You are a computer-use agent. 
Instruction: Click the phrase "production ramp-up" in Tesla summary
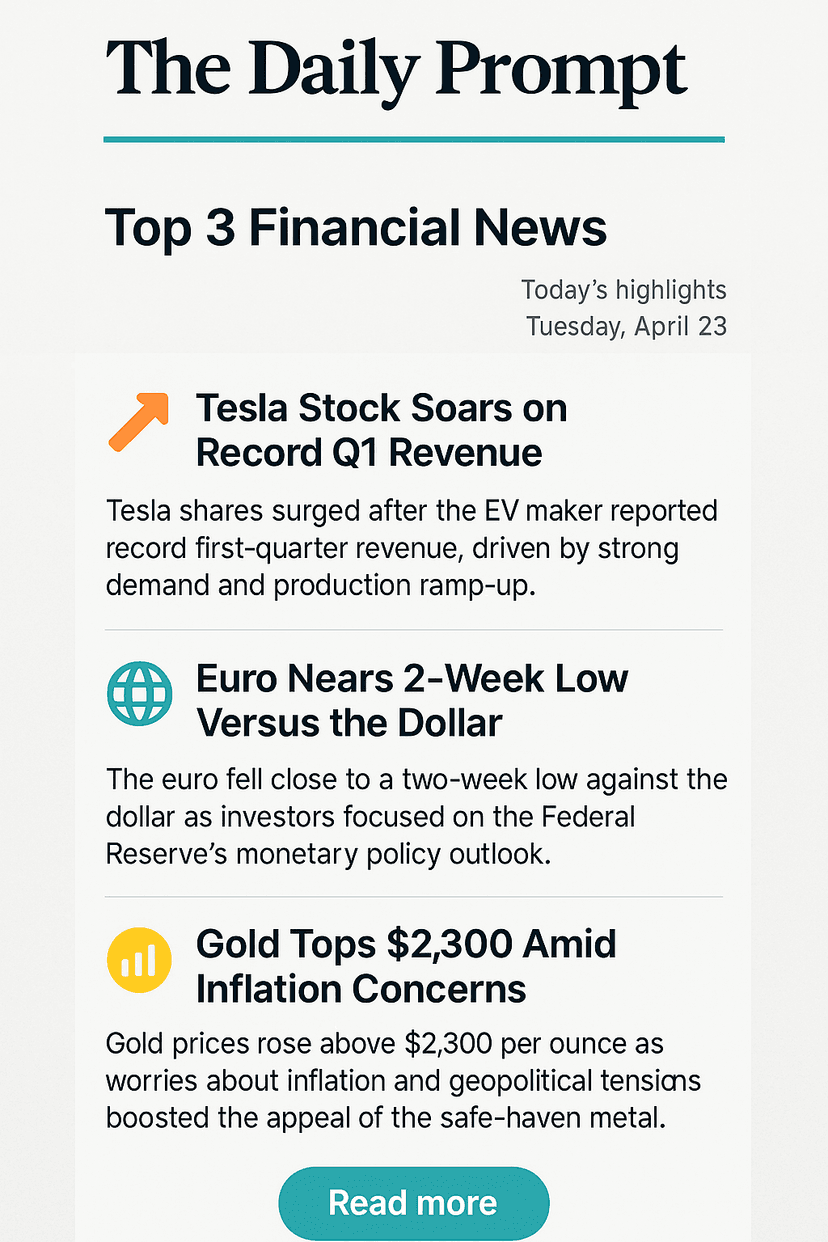pyautogui.click(x=404, y=585)
